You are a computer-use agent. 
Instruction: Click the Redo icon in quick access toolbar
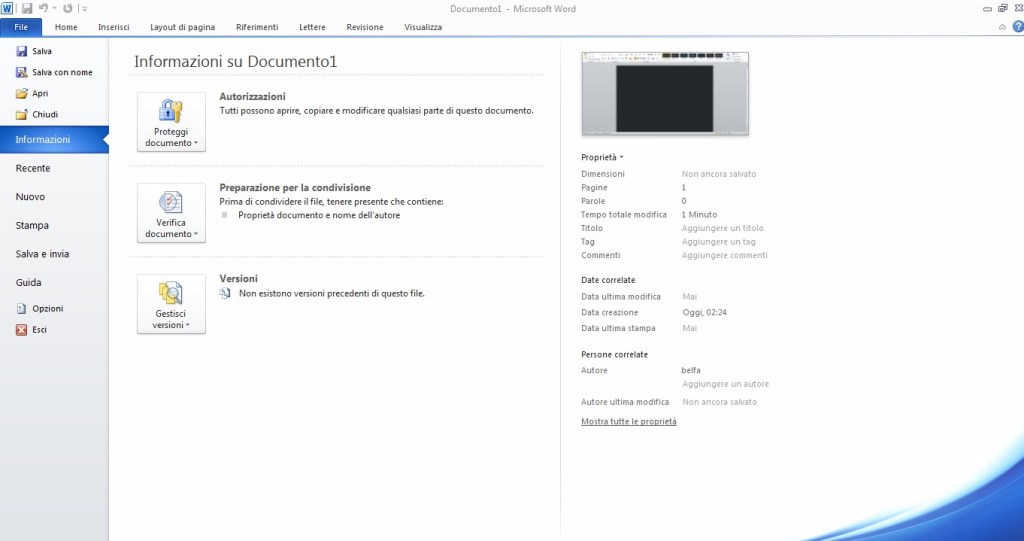tap(67, 8)
